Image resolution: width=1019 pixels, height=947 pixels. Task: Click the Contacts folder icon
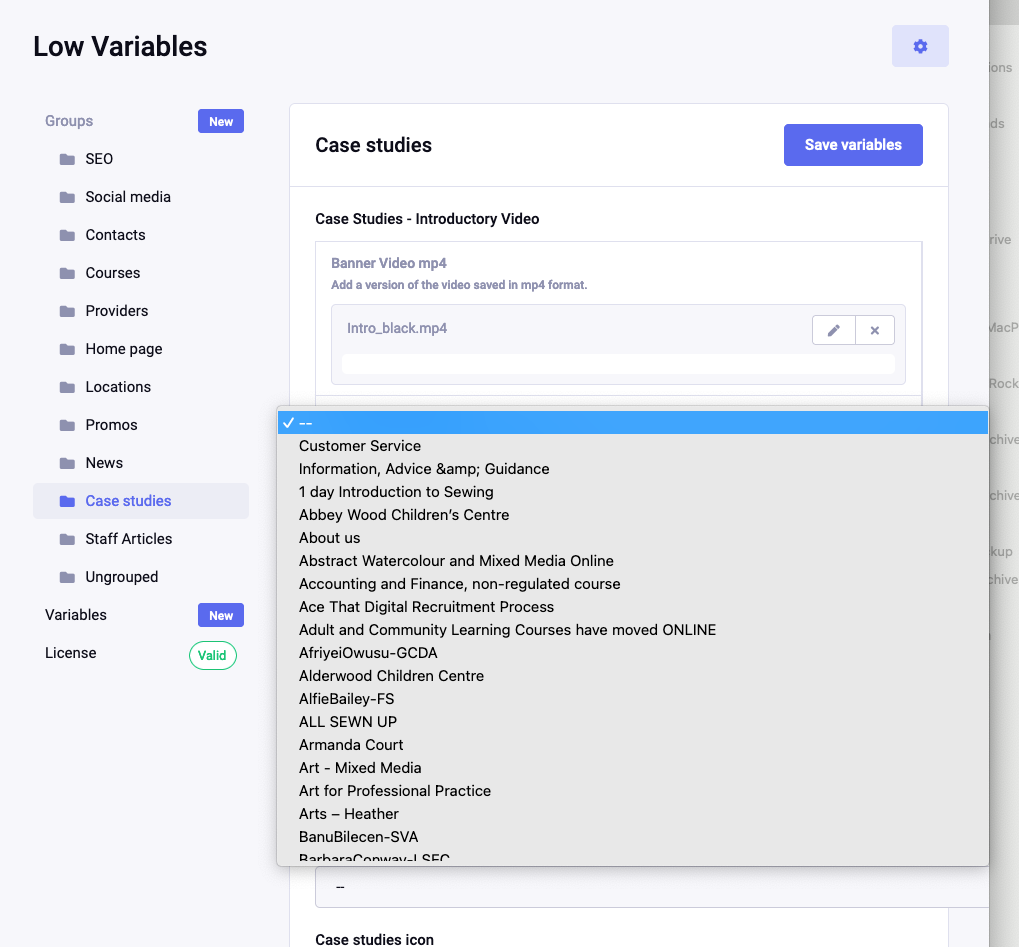click(67, 235)
